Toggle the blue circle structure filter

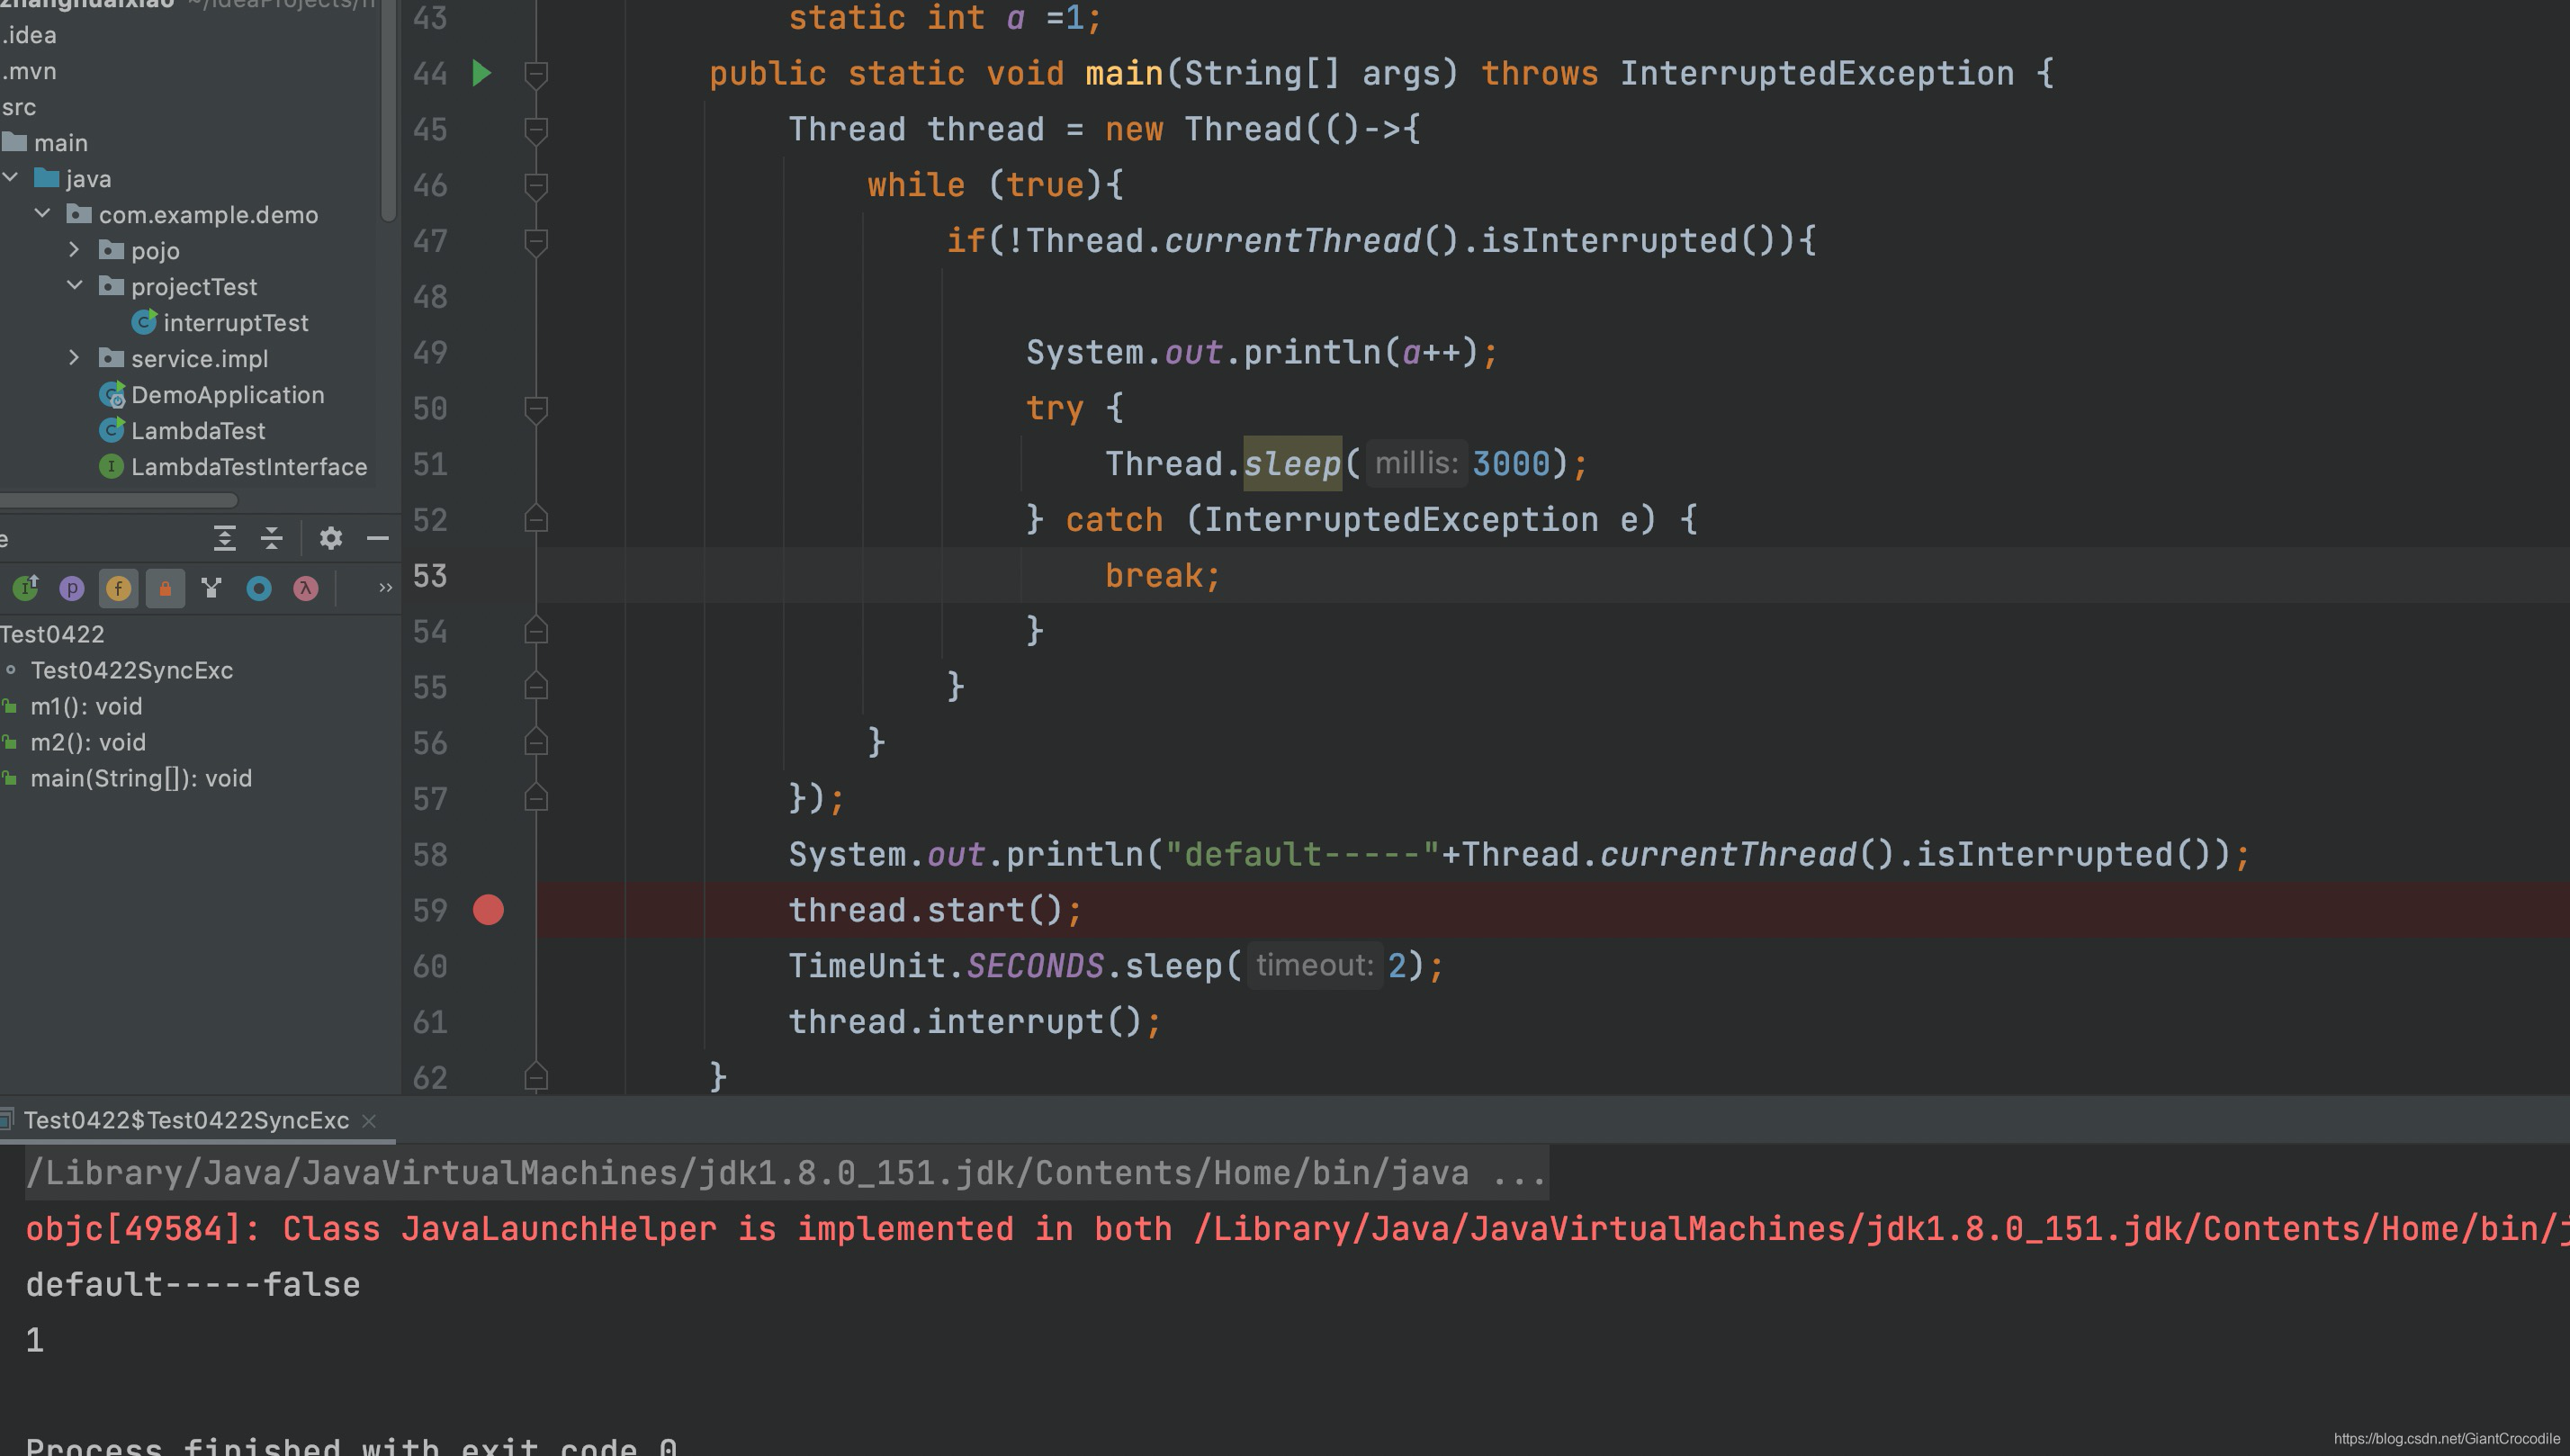(259, 588)
